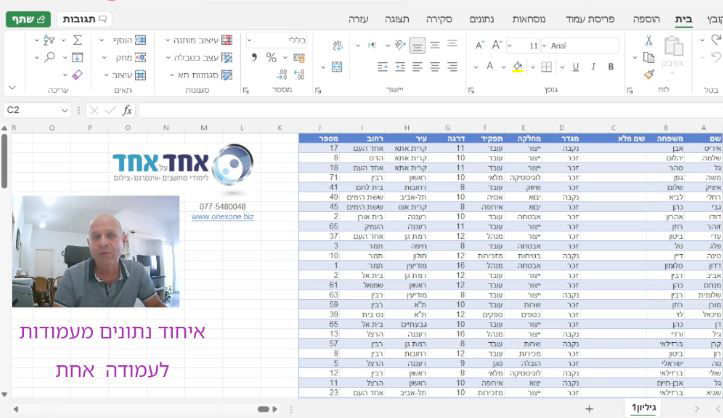Click Insert cells (הוסף) icon
Image resolution: width=723 pixels, height=418 pixels.
[x=141, y=41]
